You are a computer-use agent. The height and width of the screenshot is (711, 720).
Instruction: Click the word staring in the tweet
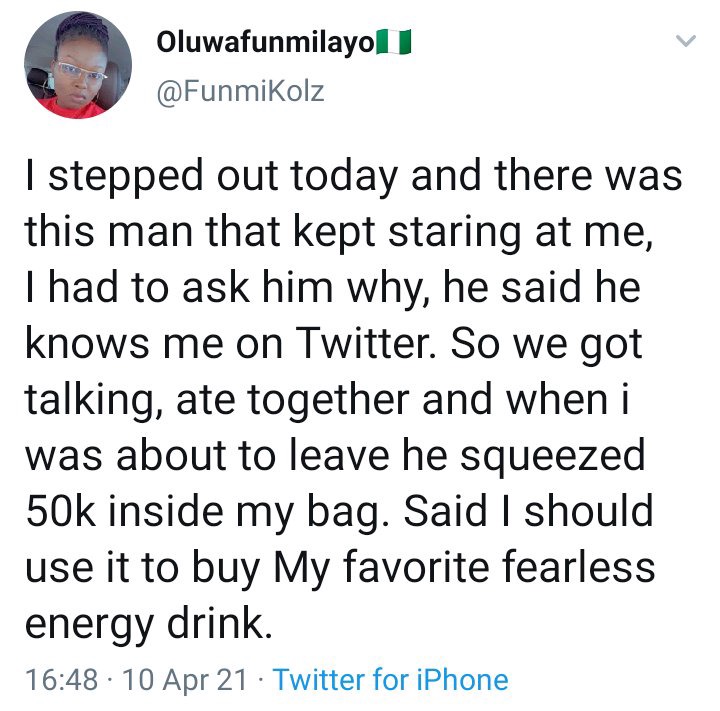tap(455, 233)
